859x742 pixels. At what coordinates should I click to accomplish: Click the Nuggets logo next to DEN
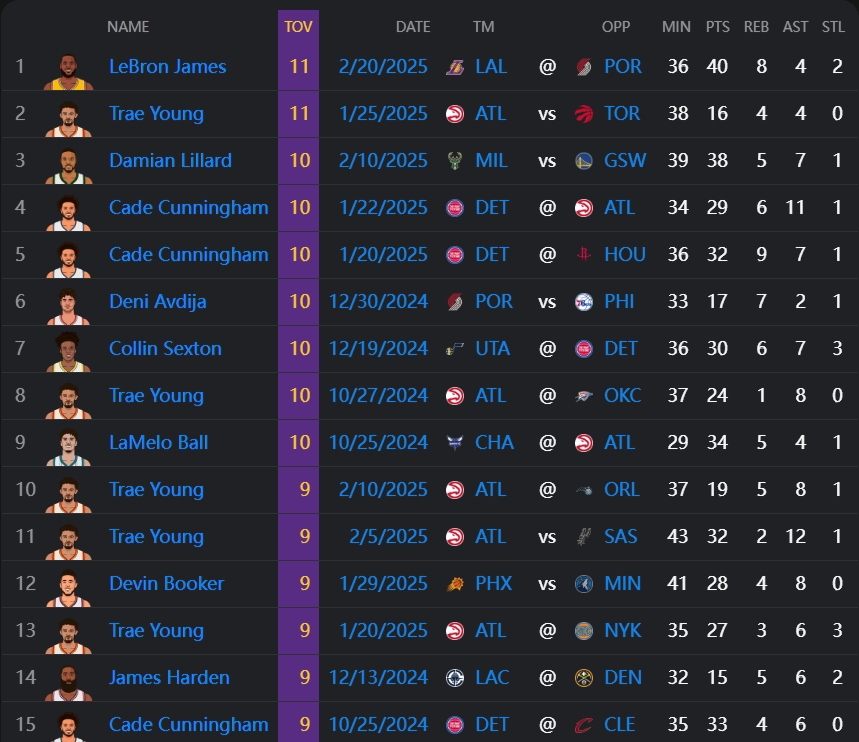[584, 678]
